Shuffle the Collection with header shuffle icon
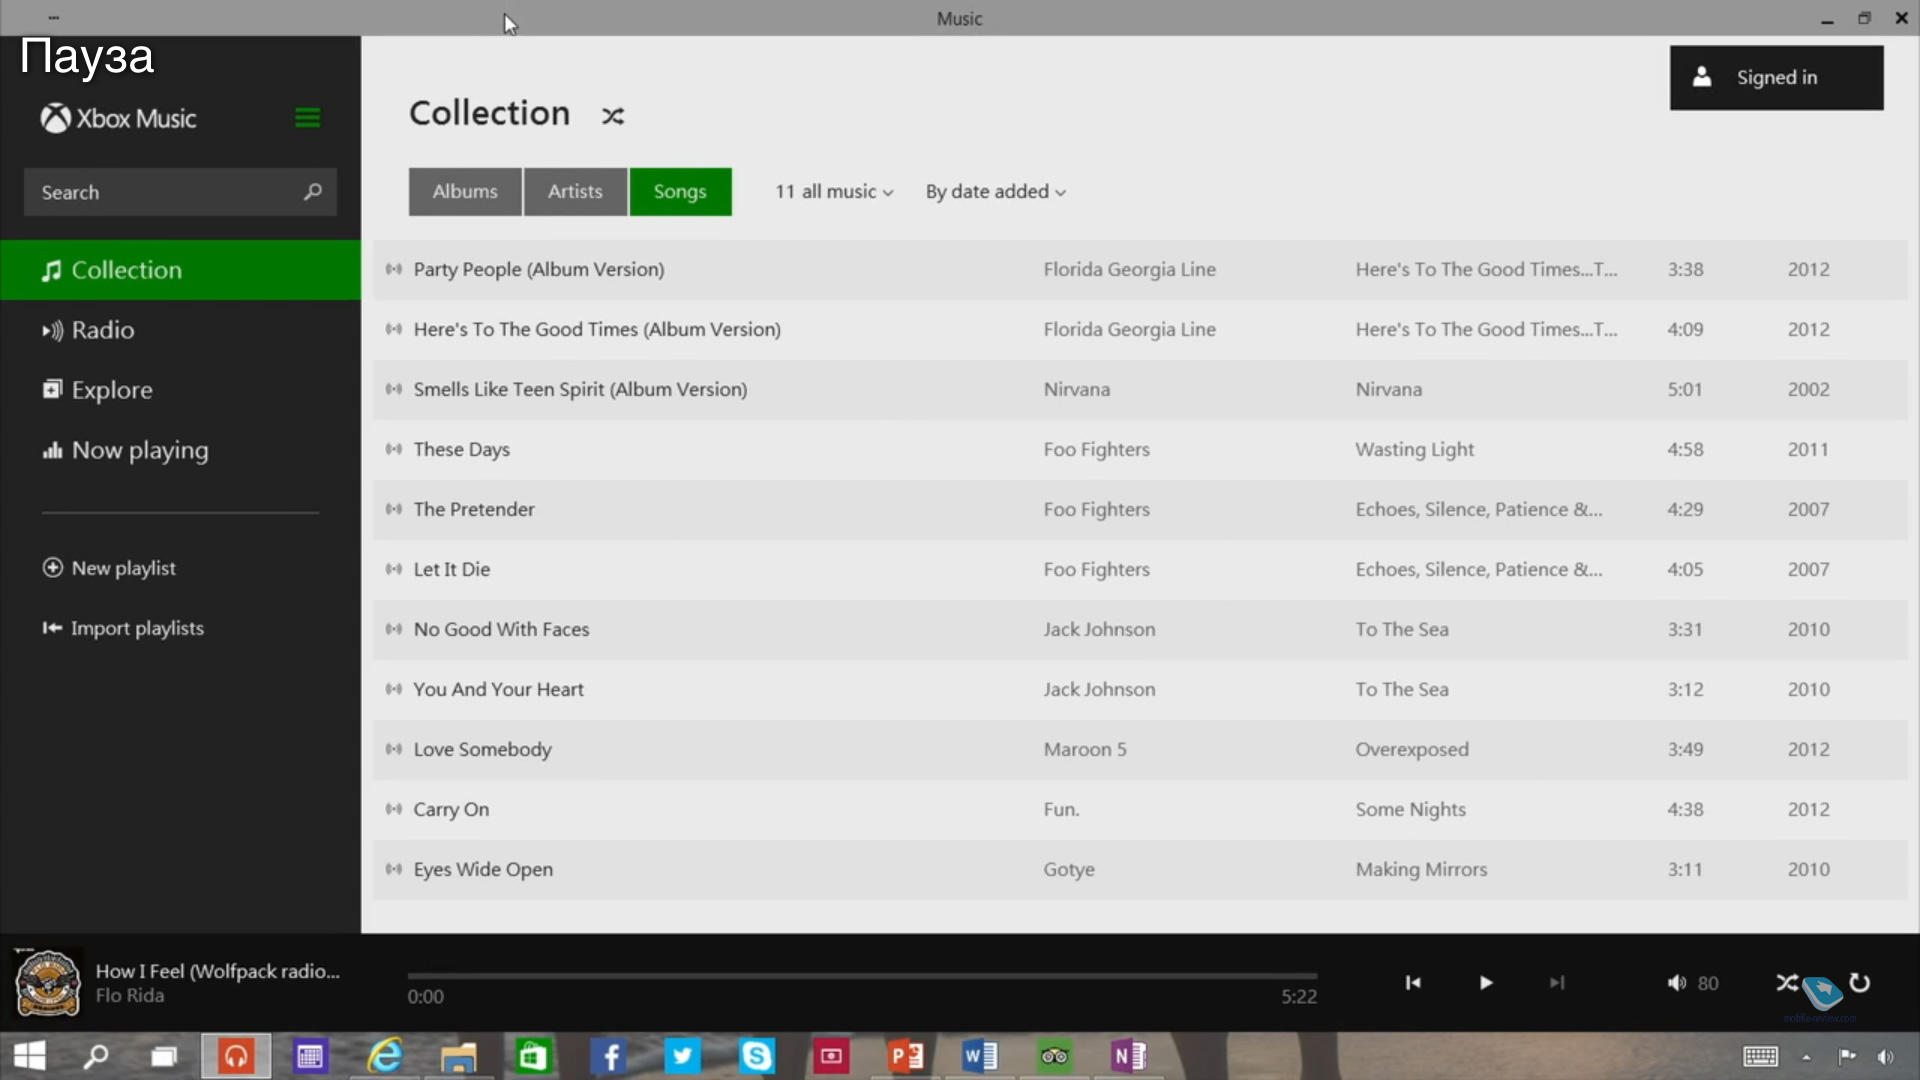 pyautogui.click(x=613, y=116)
